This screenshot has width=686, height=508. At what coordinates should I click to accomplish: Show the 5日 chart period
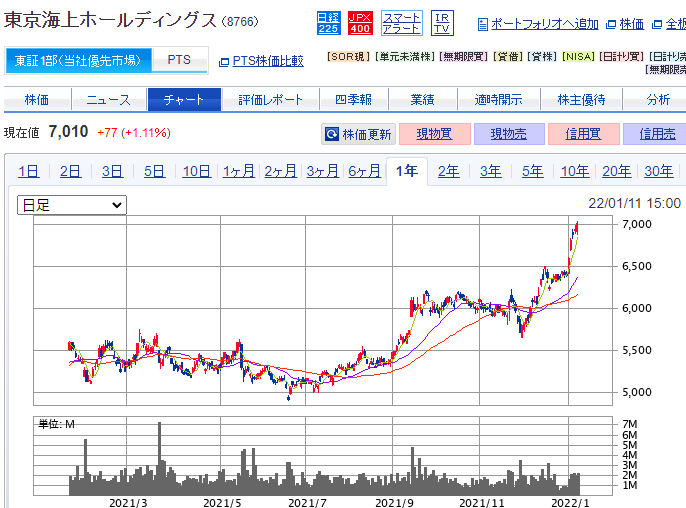(155, 171)
